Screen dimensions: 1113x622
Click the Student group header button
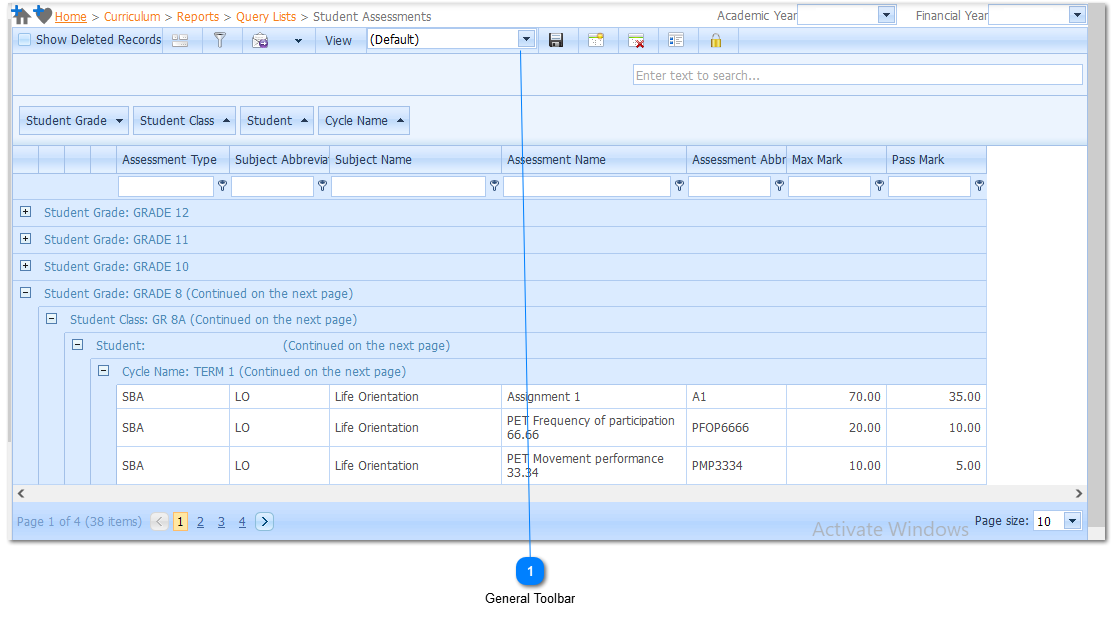277,121
